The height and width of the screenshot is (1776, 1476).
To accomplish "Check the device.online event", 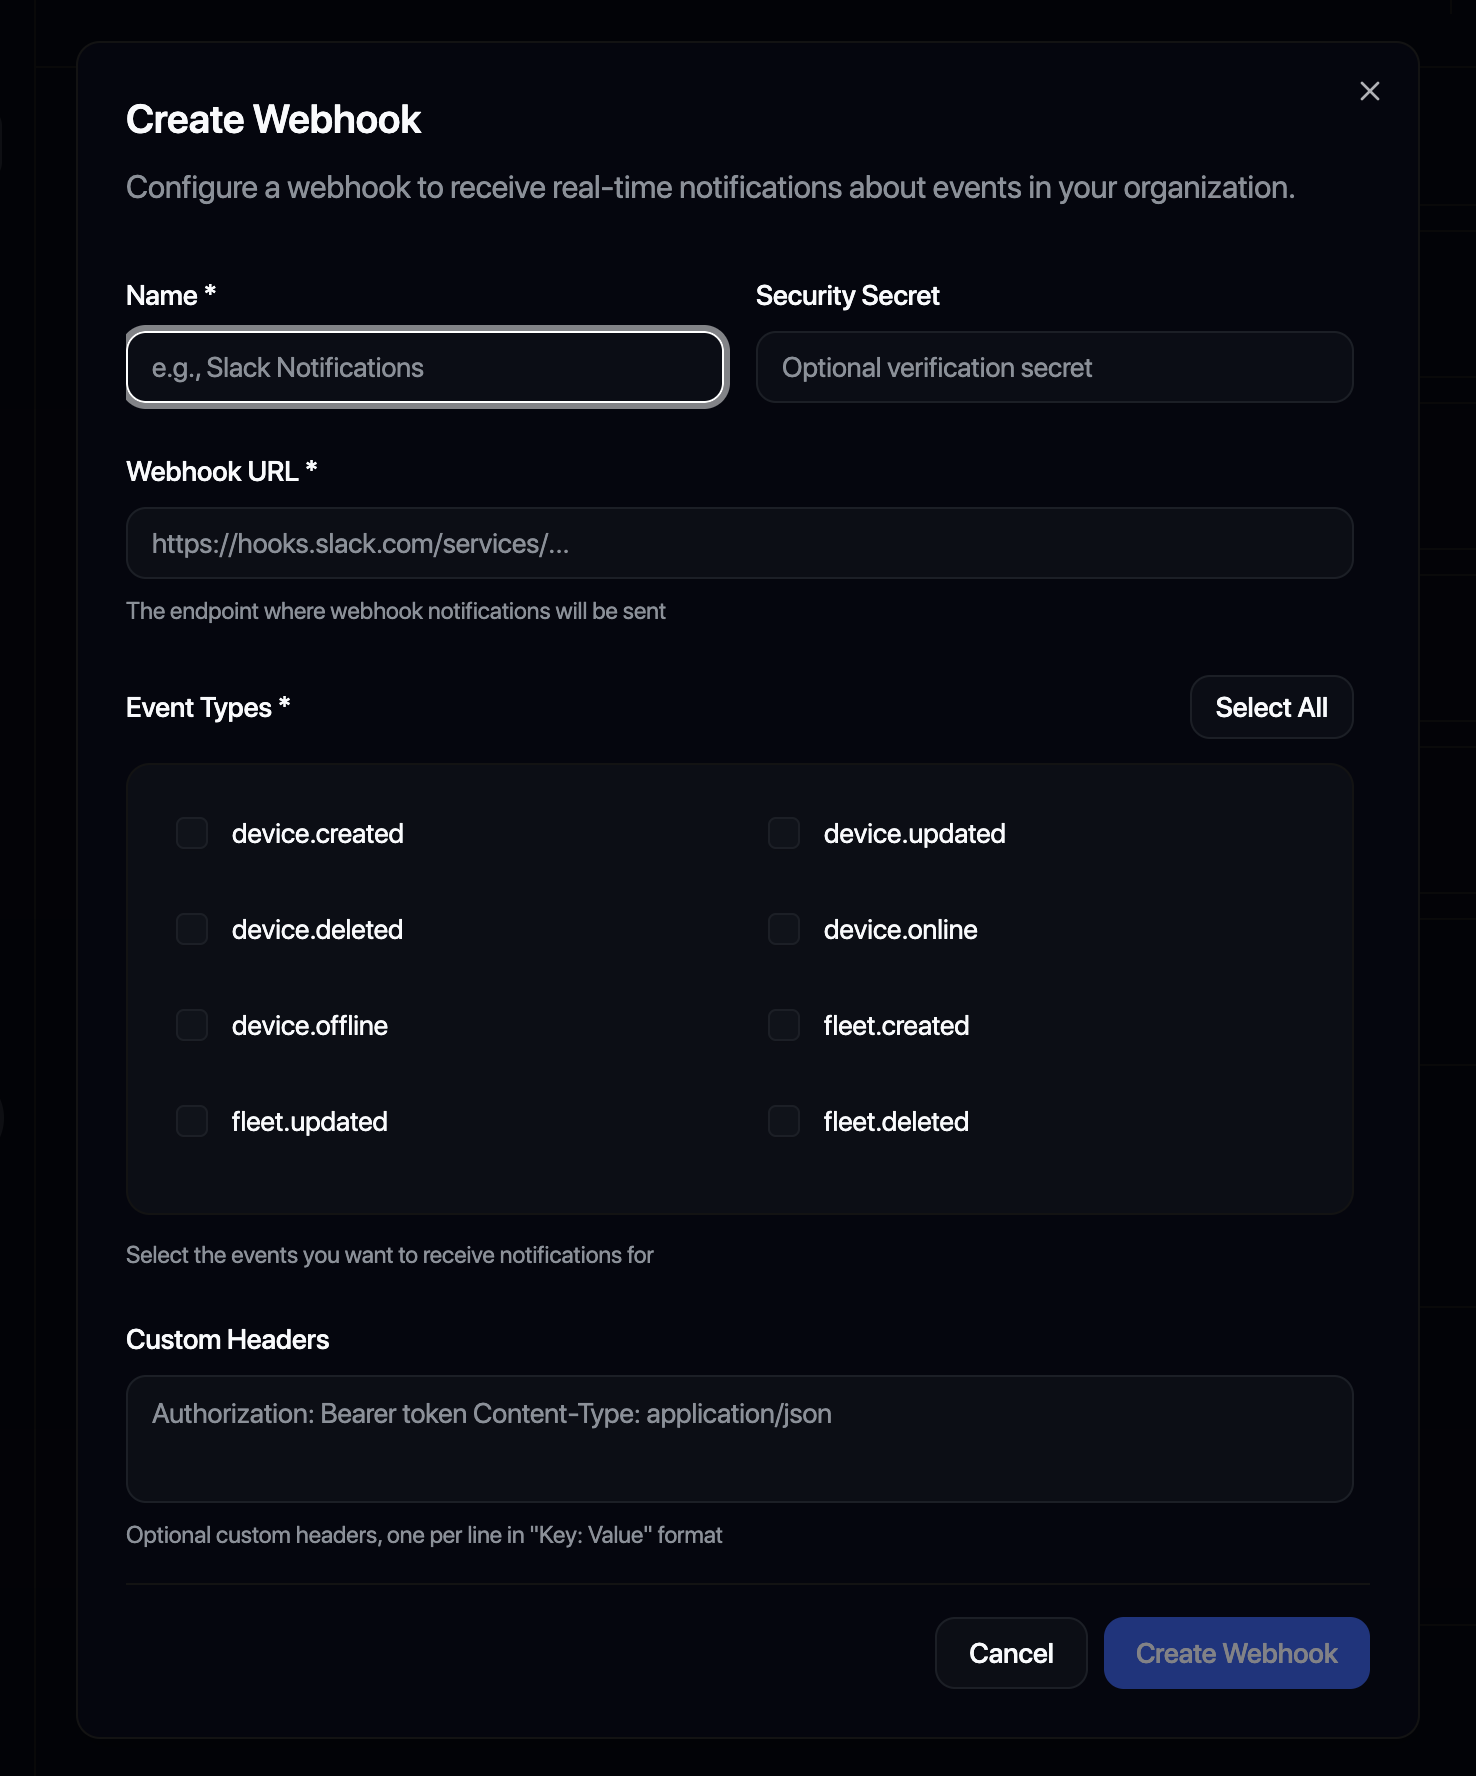I will click(783, 929).
